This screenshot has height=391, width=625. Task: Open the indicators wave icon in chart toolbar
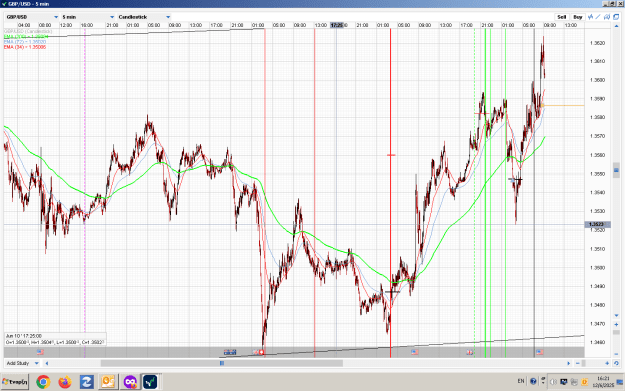(x=591, y=17)
